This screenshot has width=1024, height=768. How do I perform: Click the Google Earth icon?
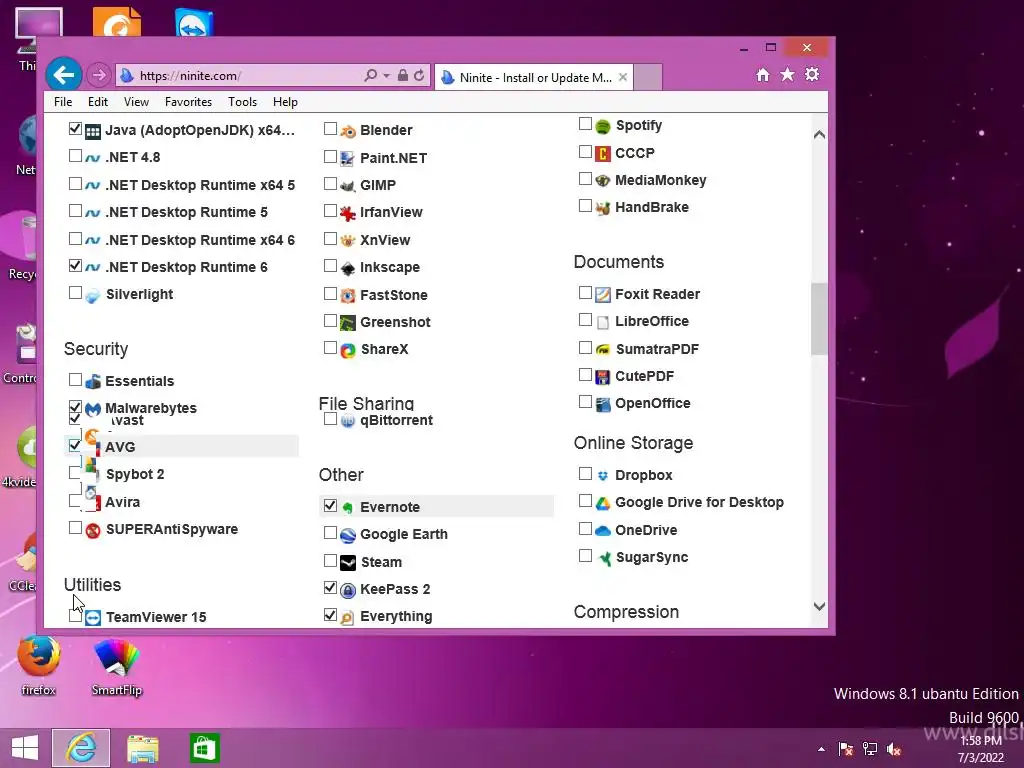(348, 535)
